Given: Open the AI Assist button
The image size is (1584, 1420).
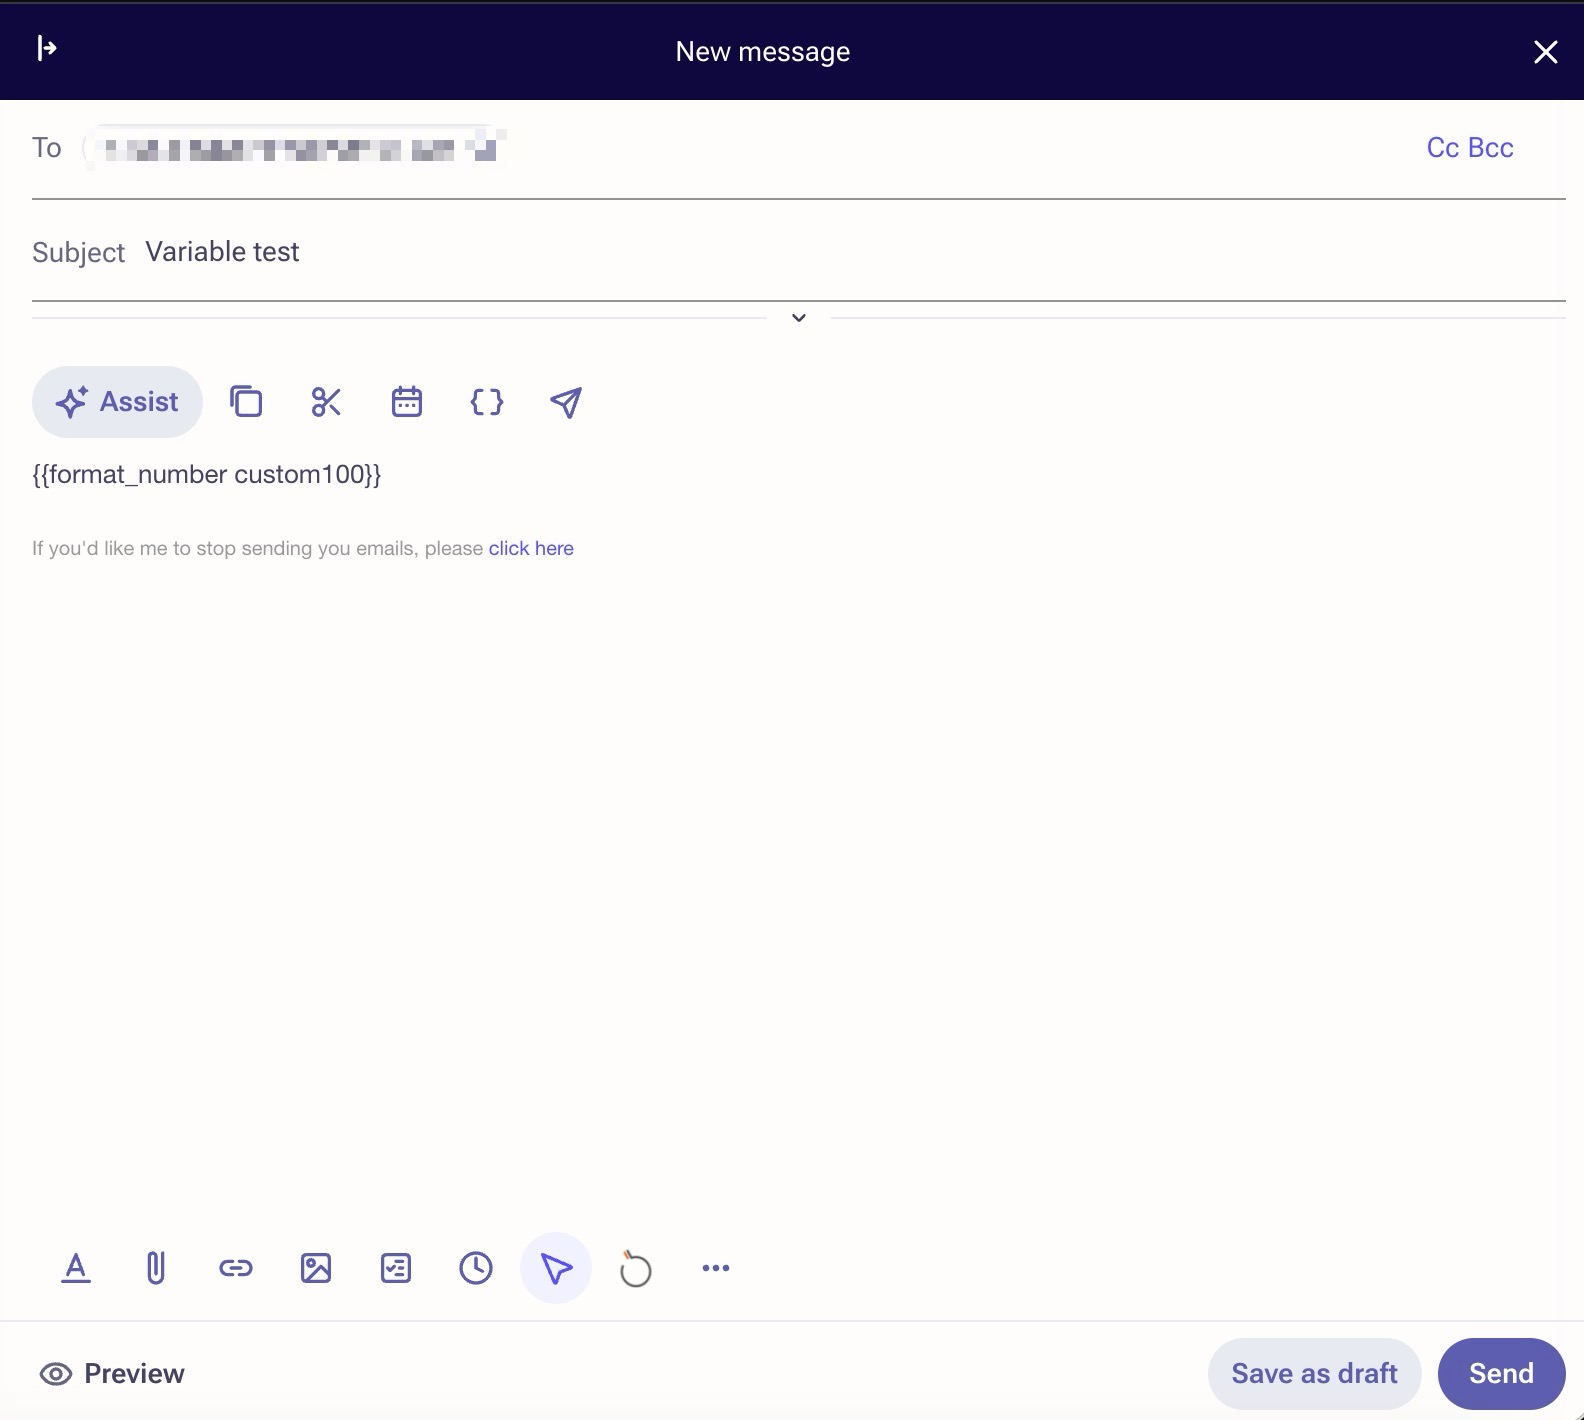Looking at the screenshot, I should (x=117, y=402).
